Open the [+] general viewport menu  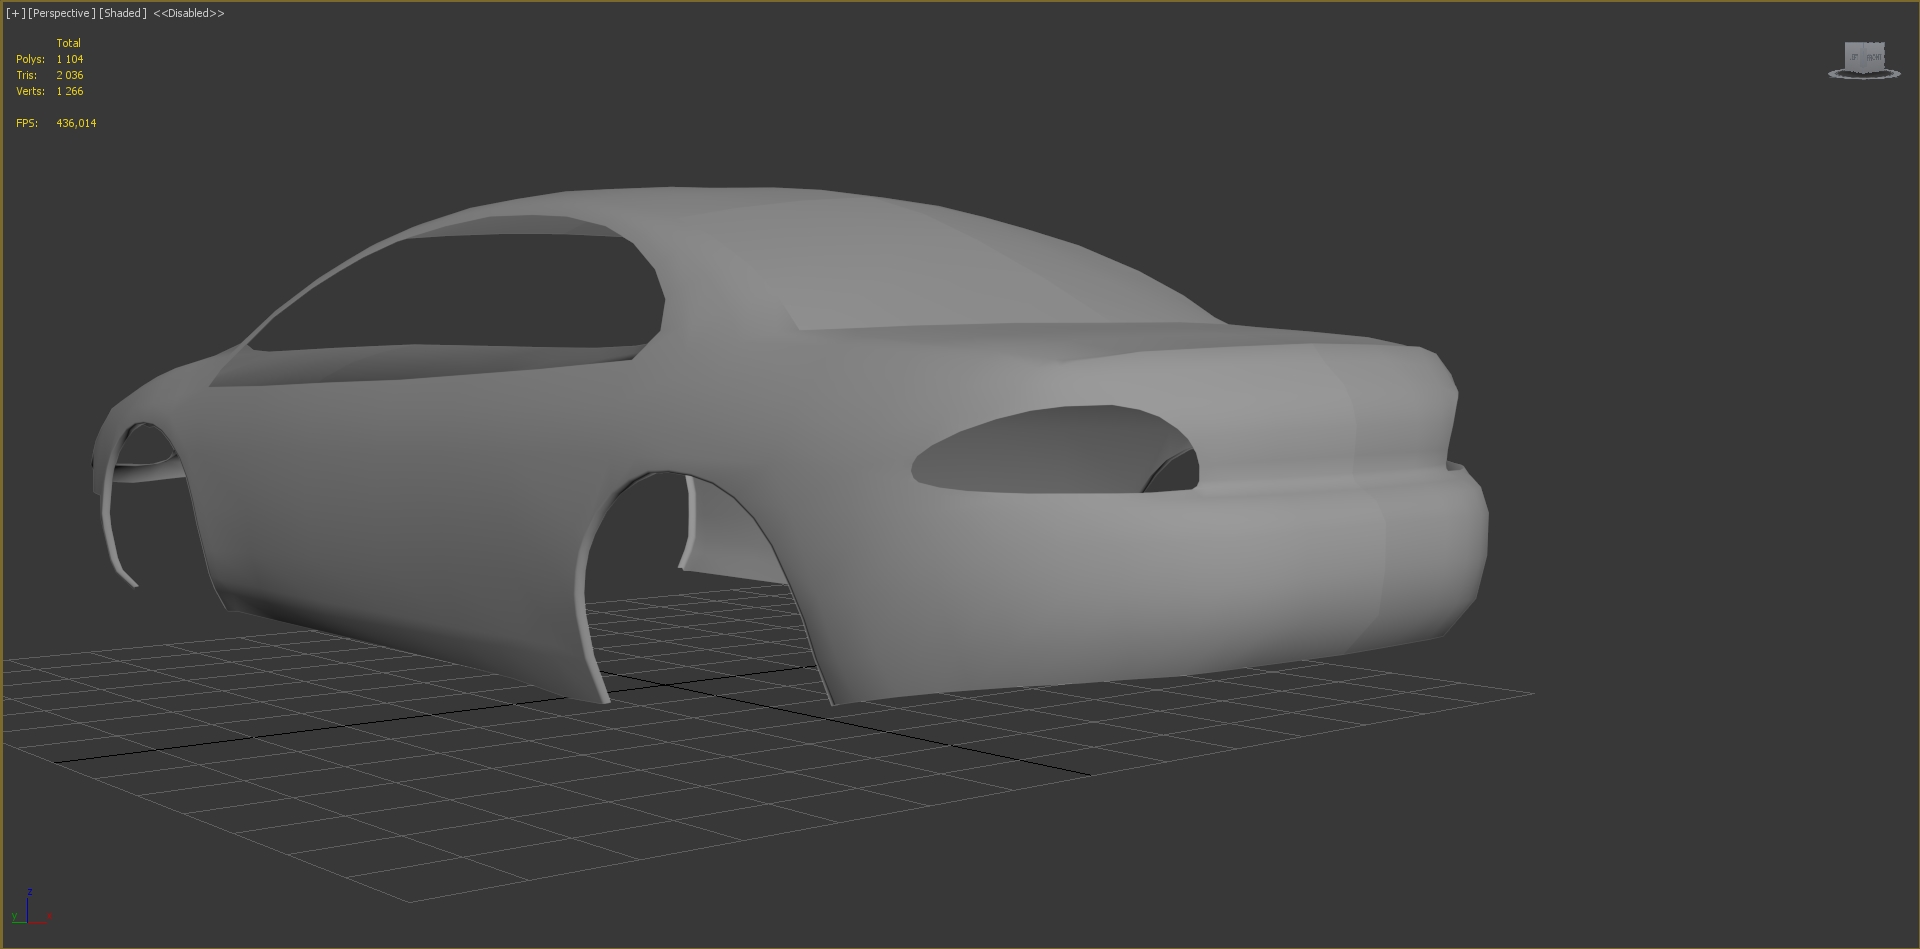click(15, 13)
